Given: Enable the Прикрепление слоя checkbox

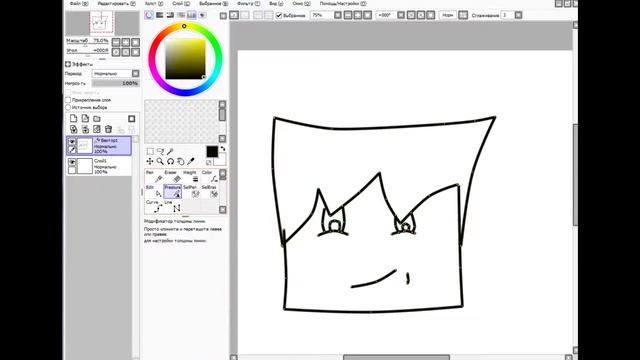Looking at the screenshot, I should [x=68, y=100].
